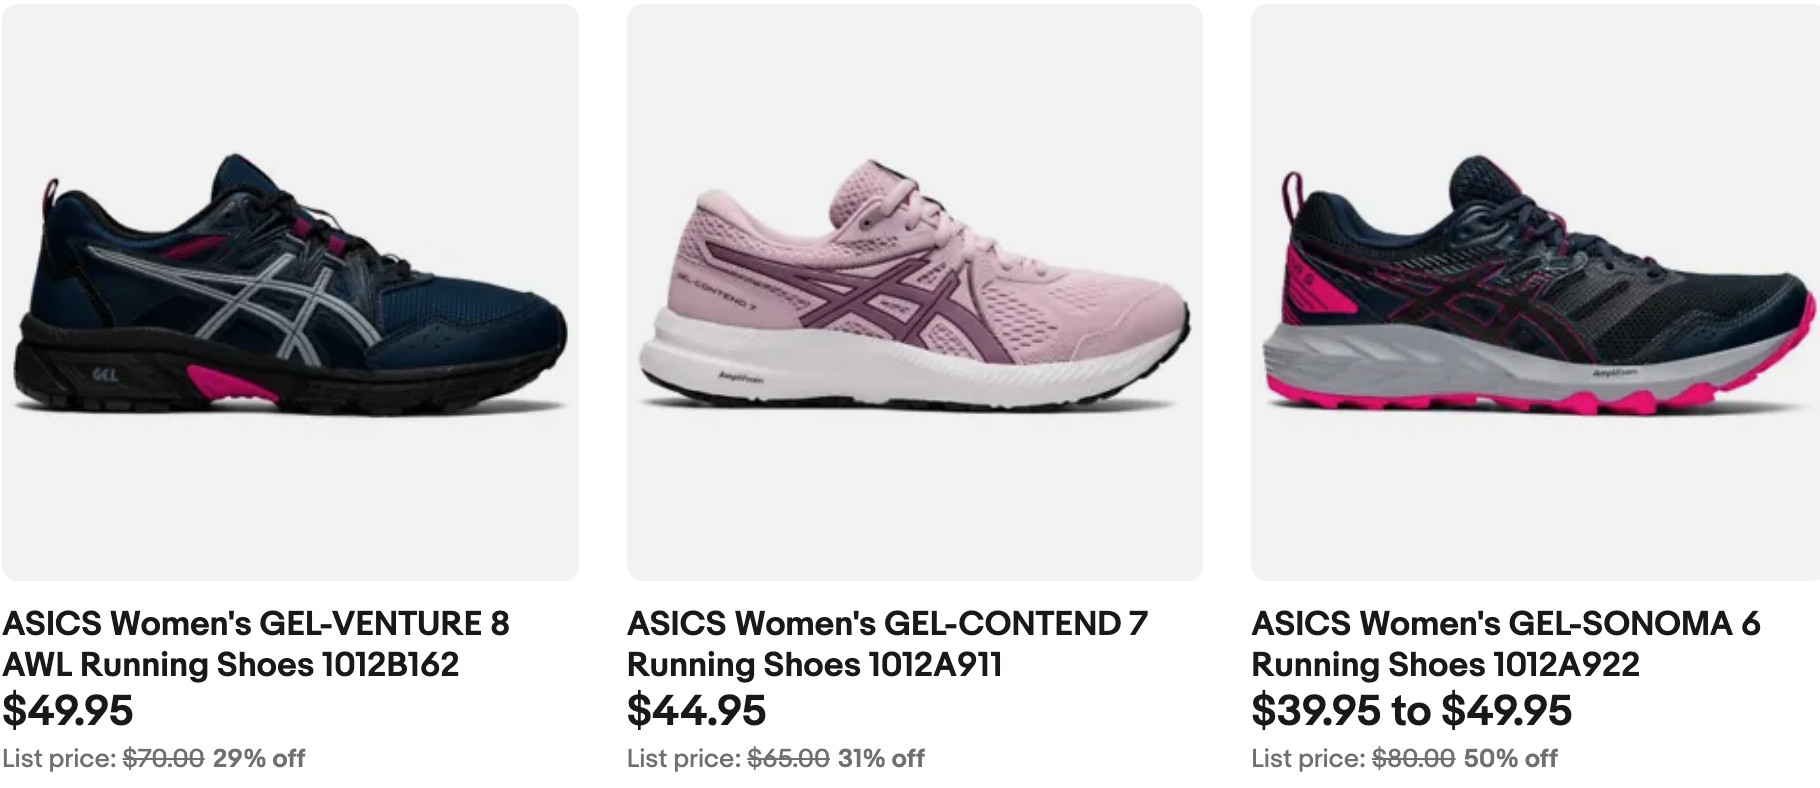Click the 31% off discount label

(881, 759)
